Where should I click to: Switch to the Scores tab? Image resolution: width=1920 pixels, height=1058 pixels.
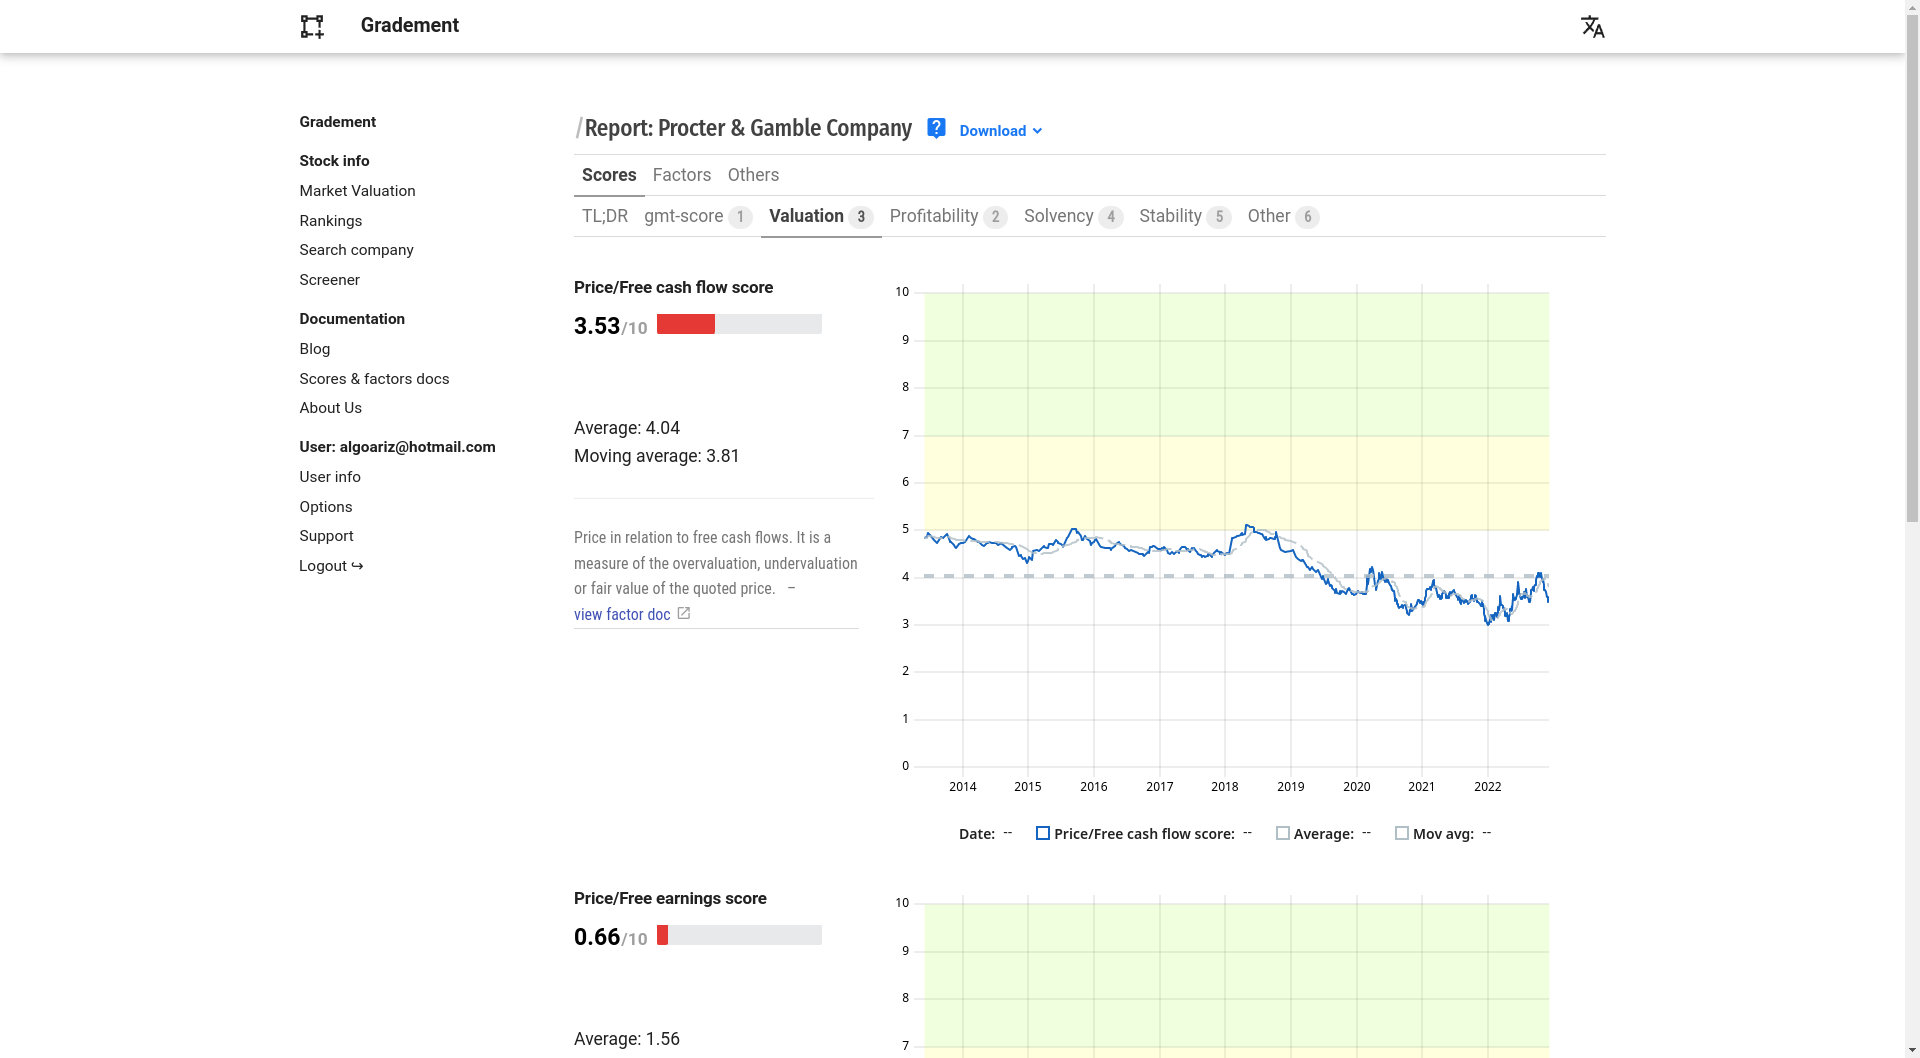609,175
